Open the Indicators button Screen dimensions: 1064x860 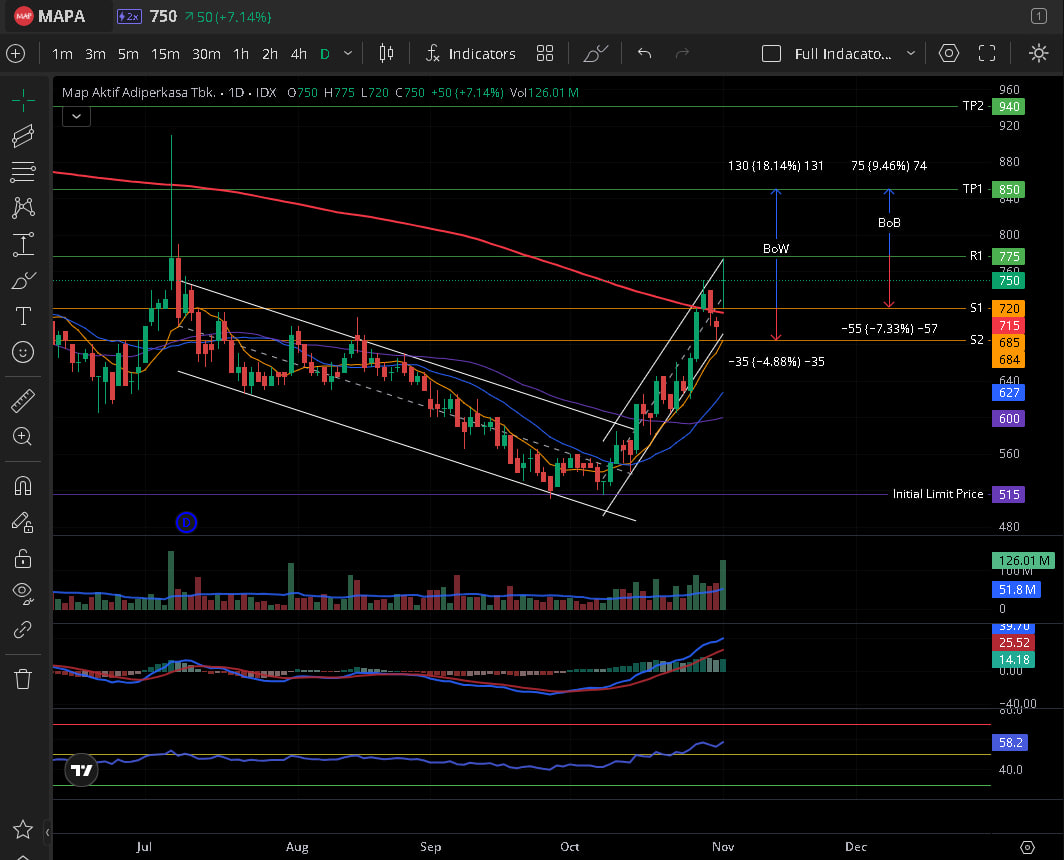click(470, 54)
